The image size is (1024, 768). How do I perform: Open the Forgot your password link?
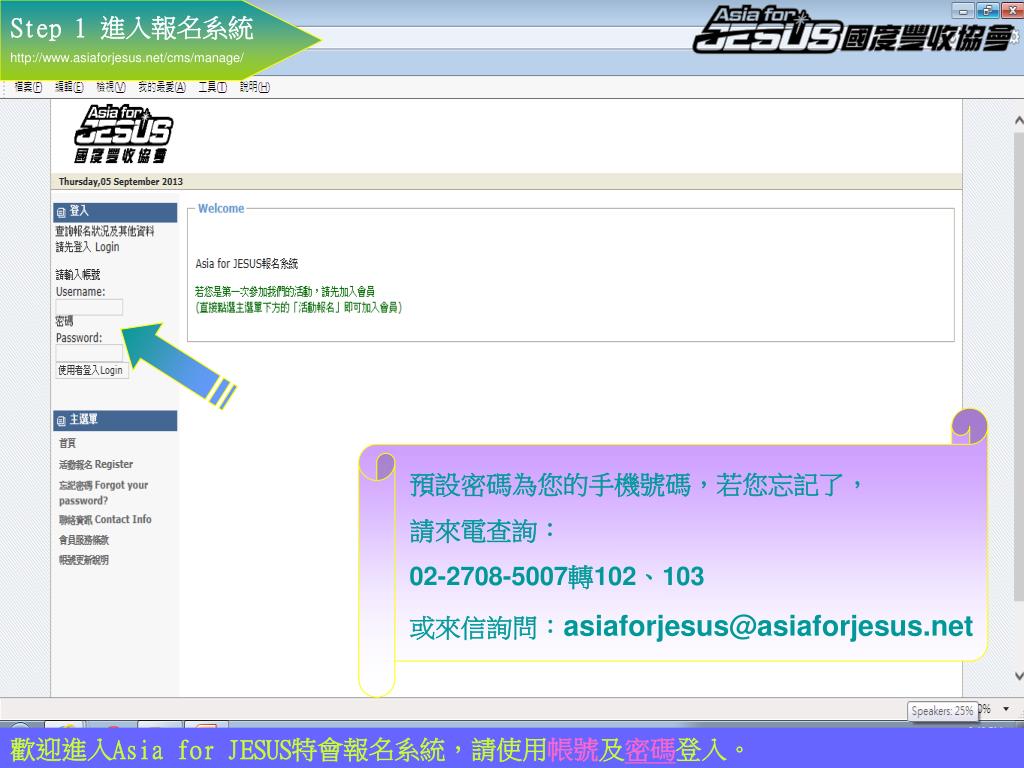pos(102,492)
